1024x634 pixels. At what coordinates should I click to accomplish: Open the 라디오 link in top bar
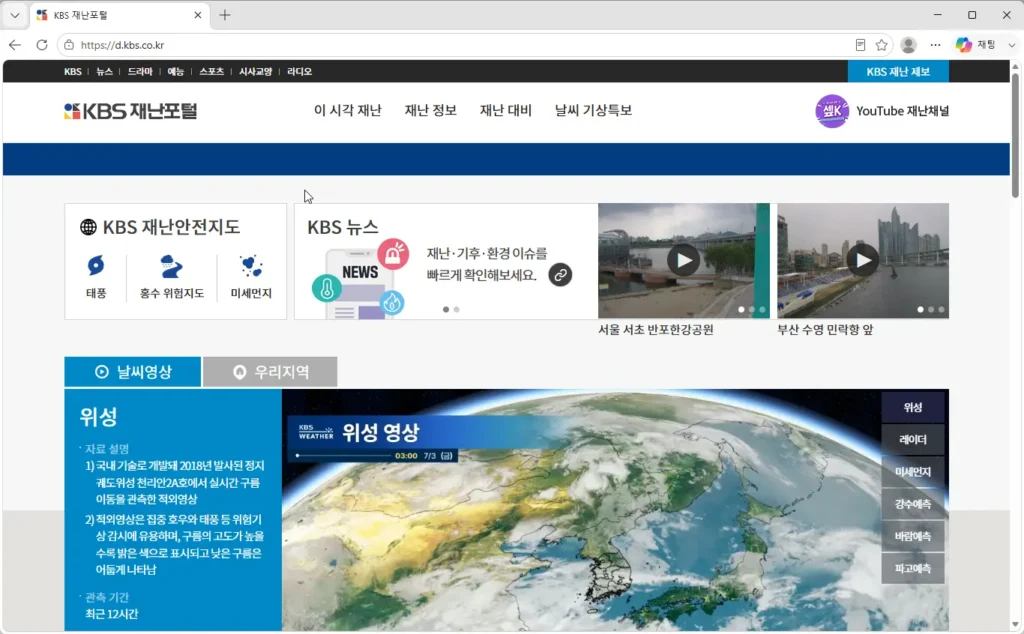click(x=299, y=71)
